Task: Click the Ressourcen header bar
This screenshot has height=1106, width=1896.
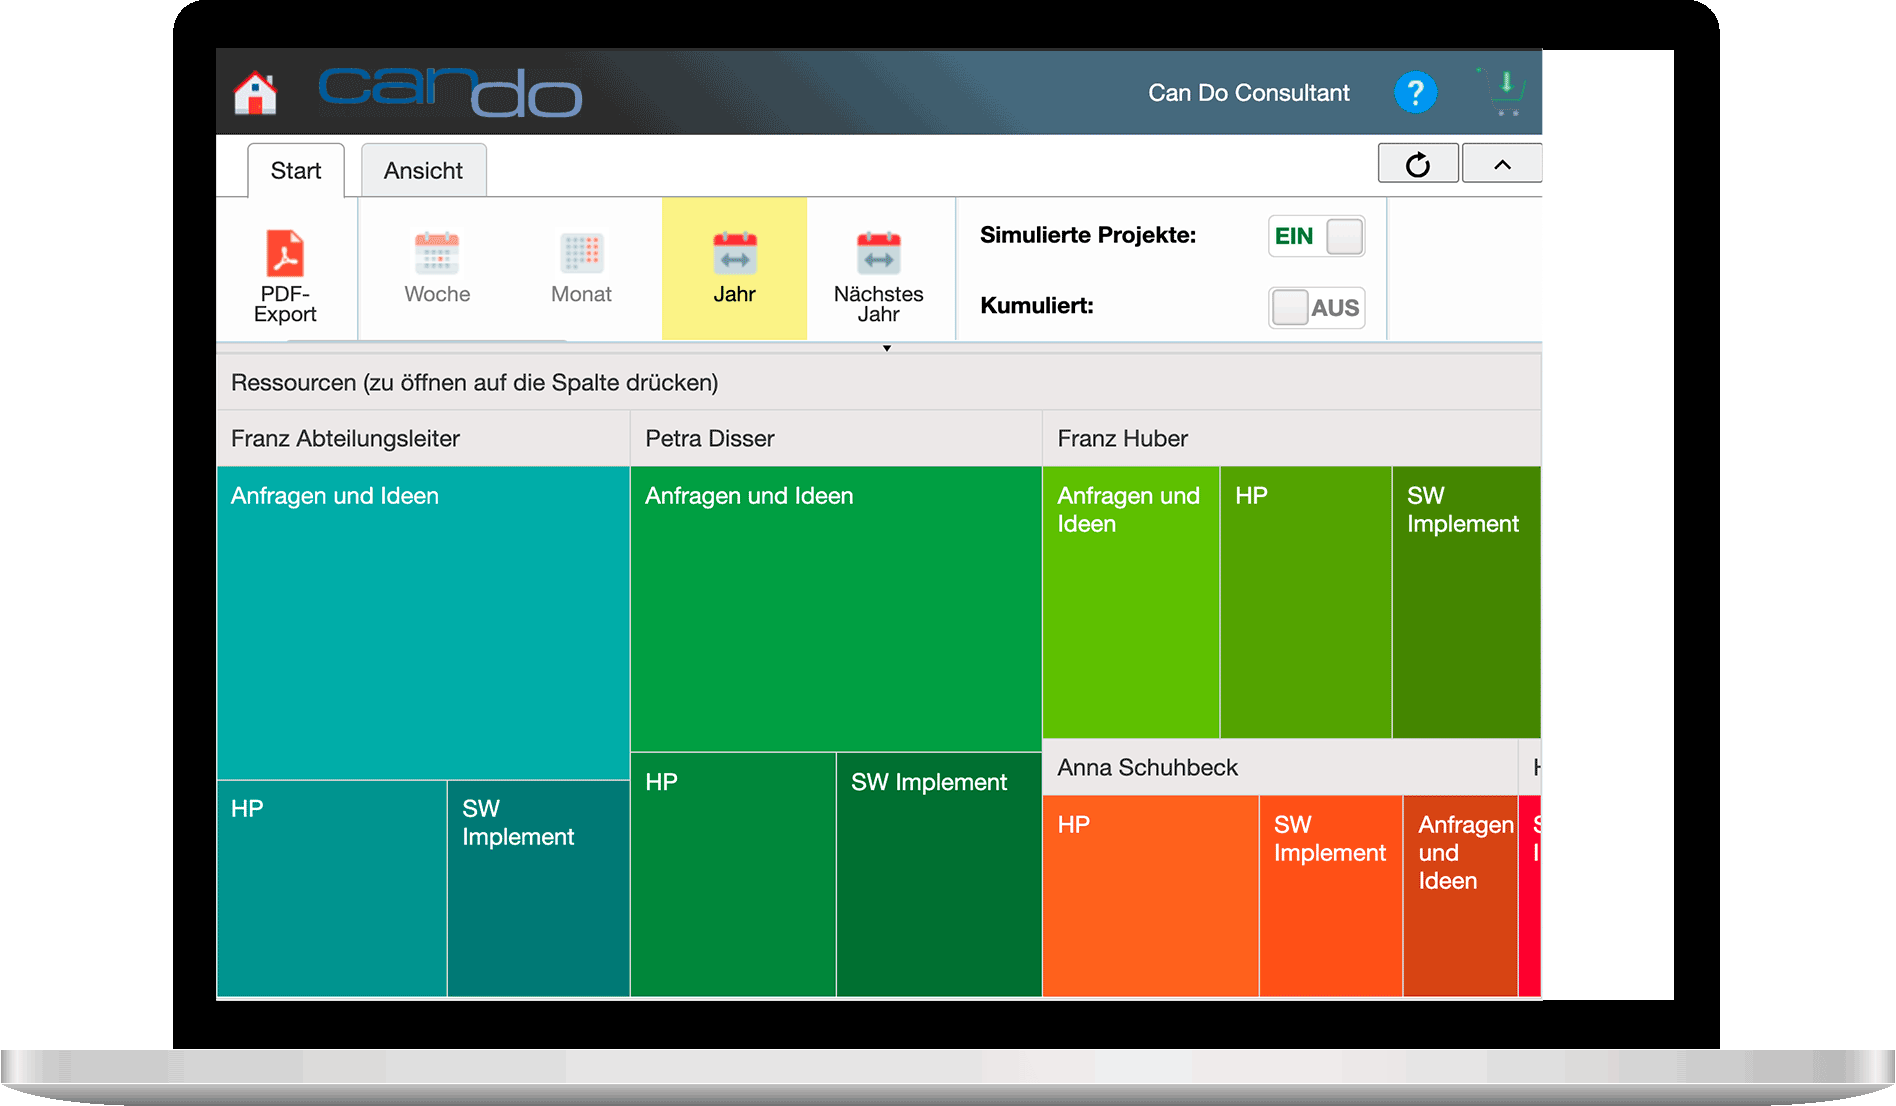Action: tap(878, 382)
